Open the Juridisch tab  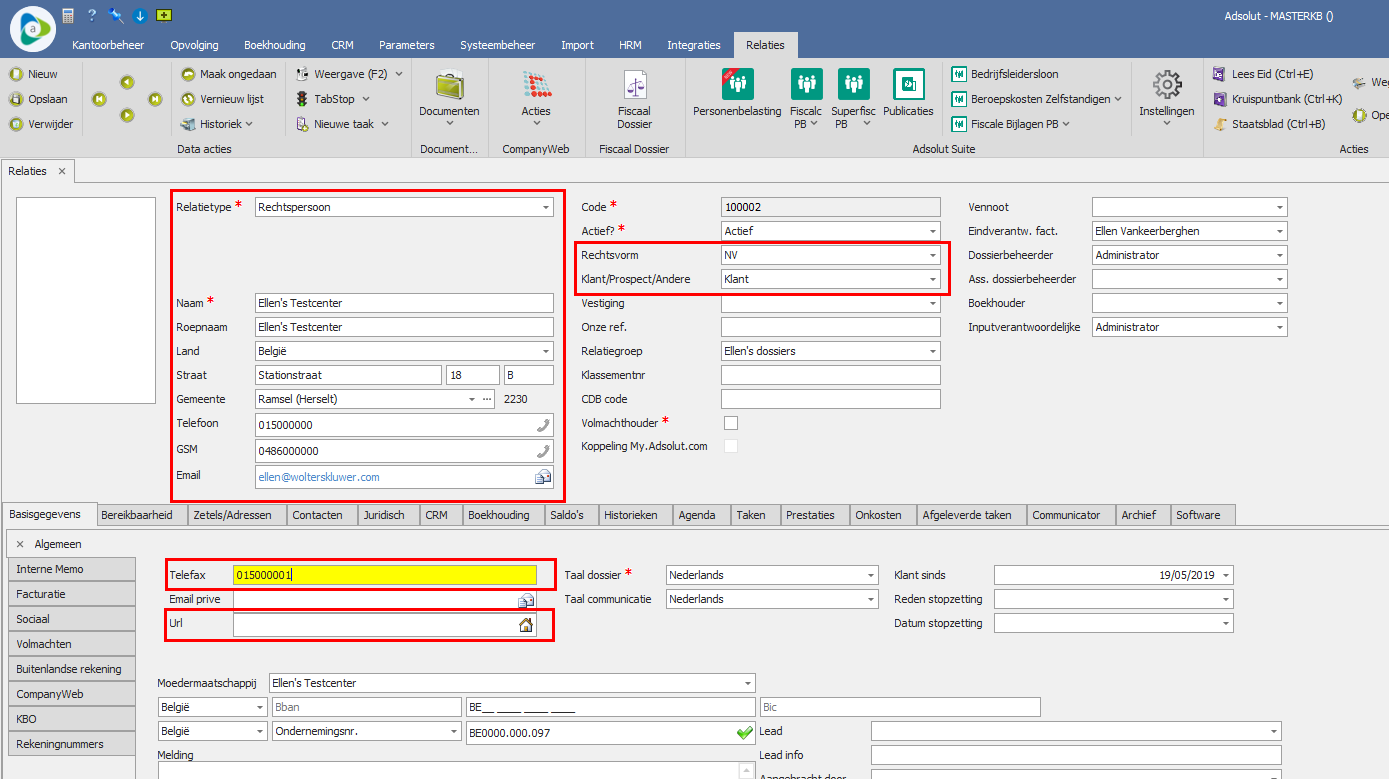click(385, 515)
